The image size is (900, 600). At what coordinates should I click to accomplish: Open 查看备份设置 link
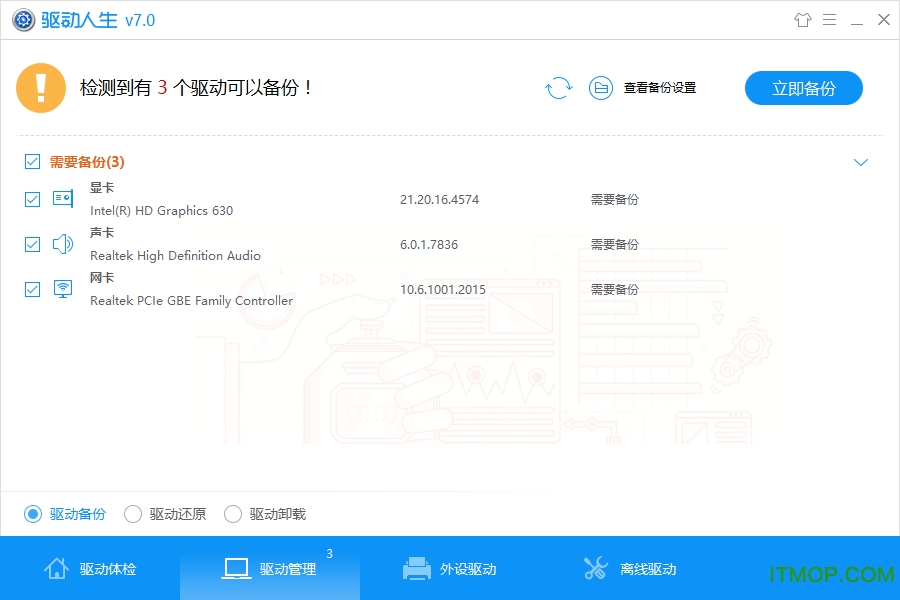click(660, 88)
